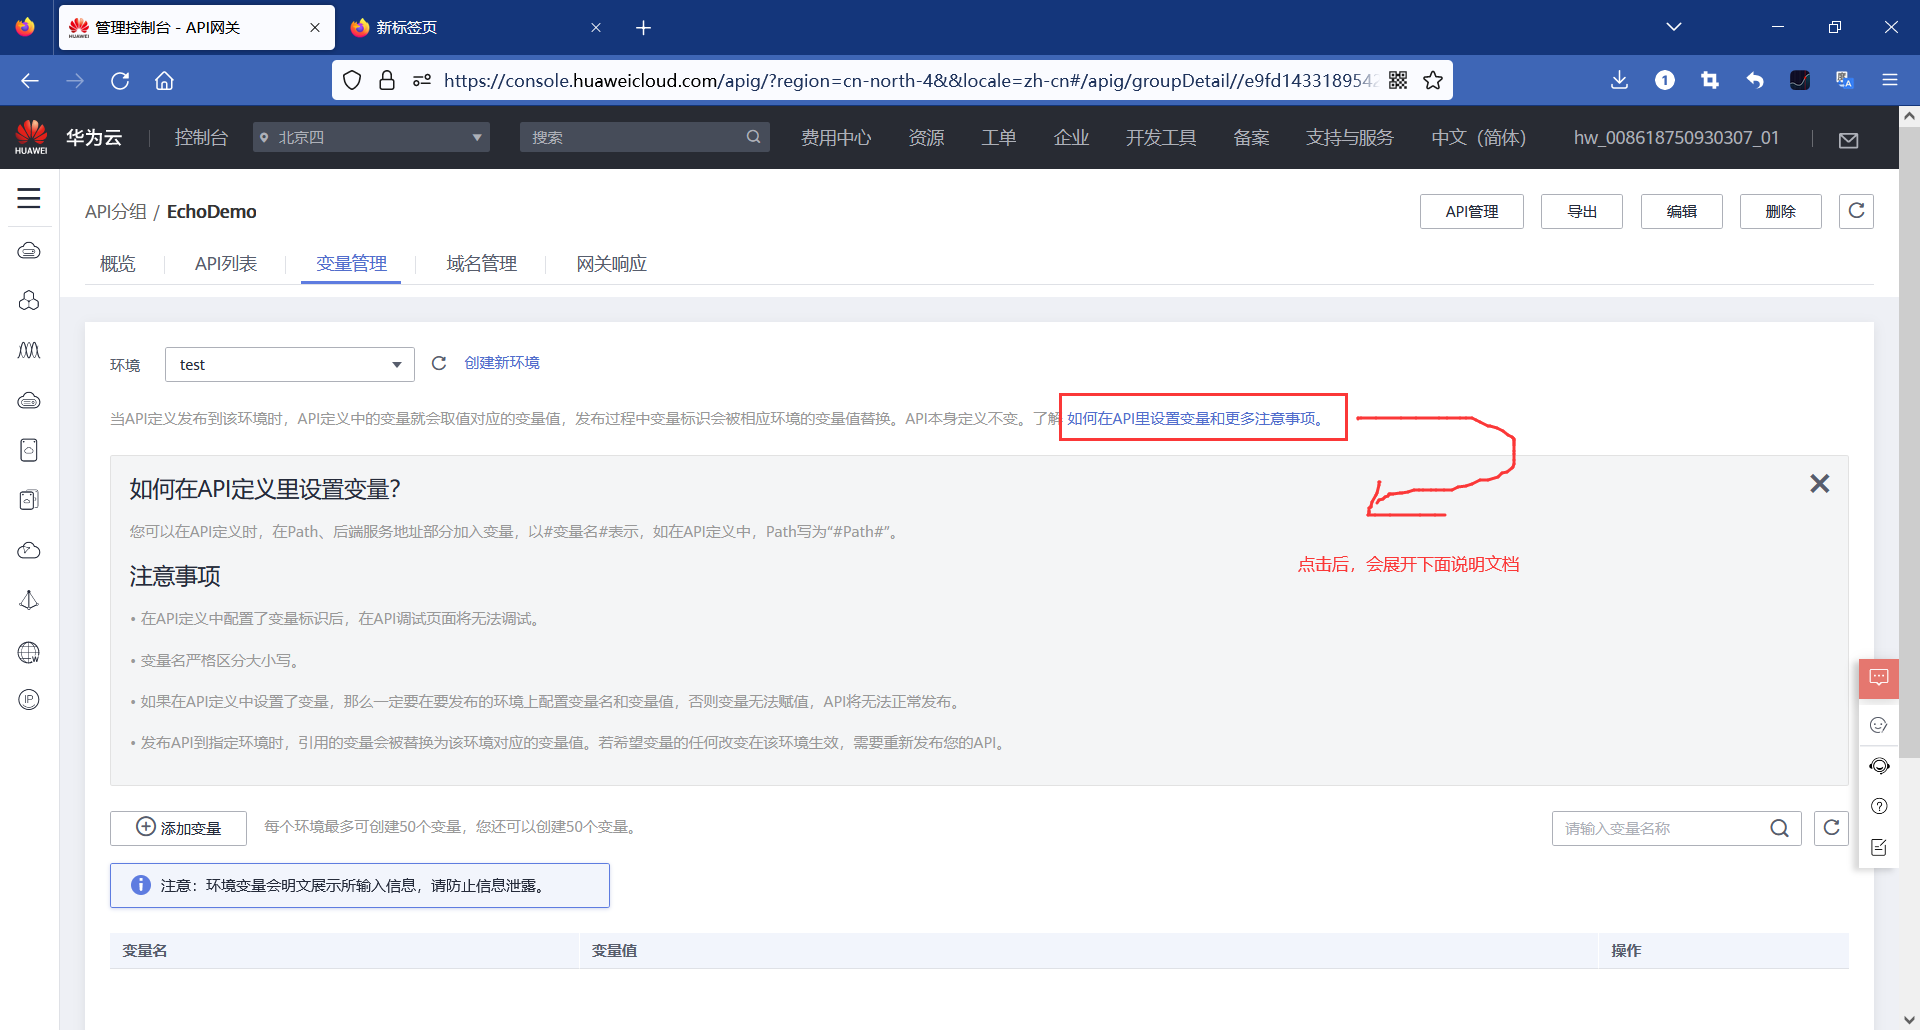Open the message center envelope icon
The image size is (1920, 1030).
tap(1848, 140)
